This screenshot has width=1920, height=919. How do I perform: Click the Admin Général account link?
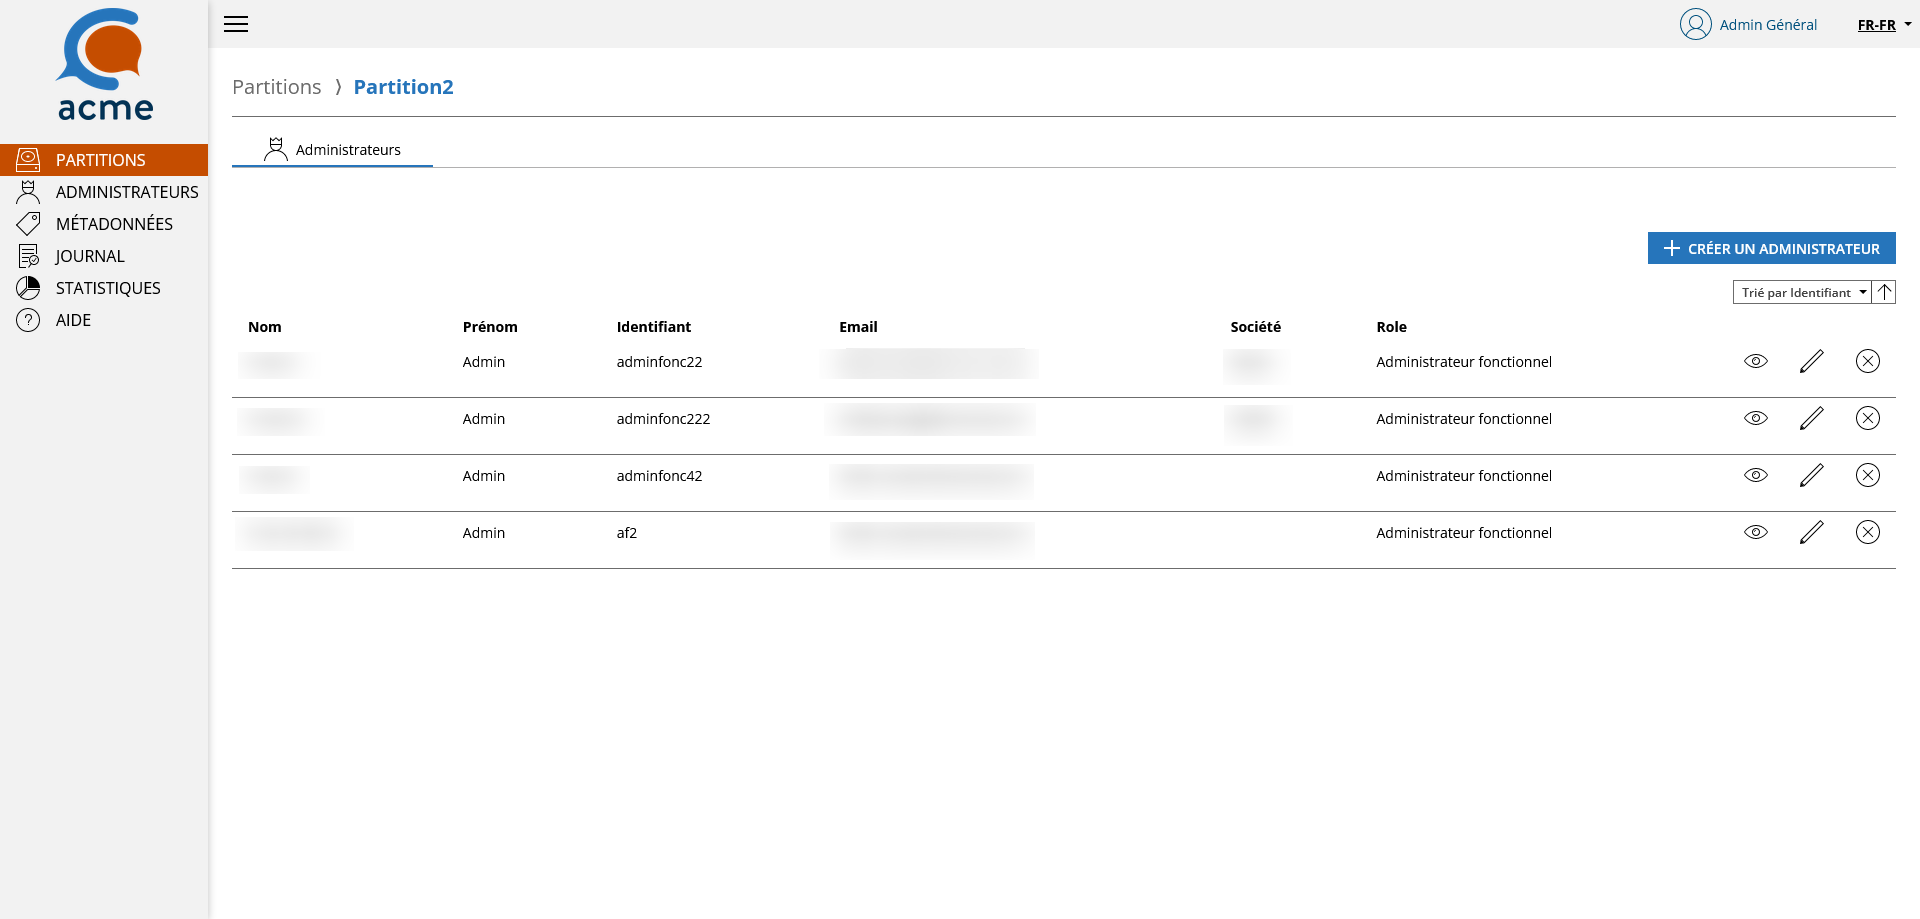click(1768, 25)
